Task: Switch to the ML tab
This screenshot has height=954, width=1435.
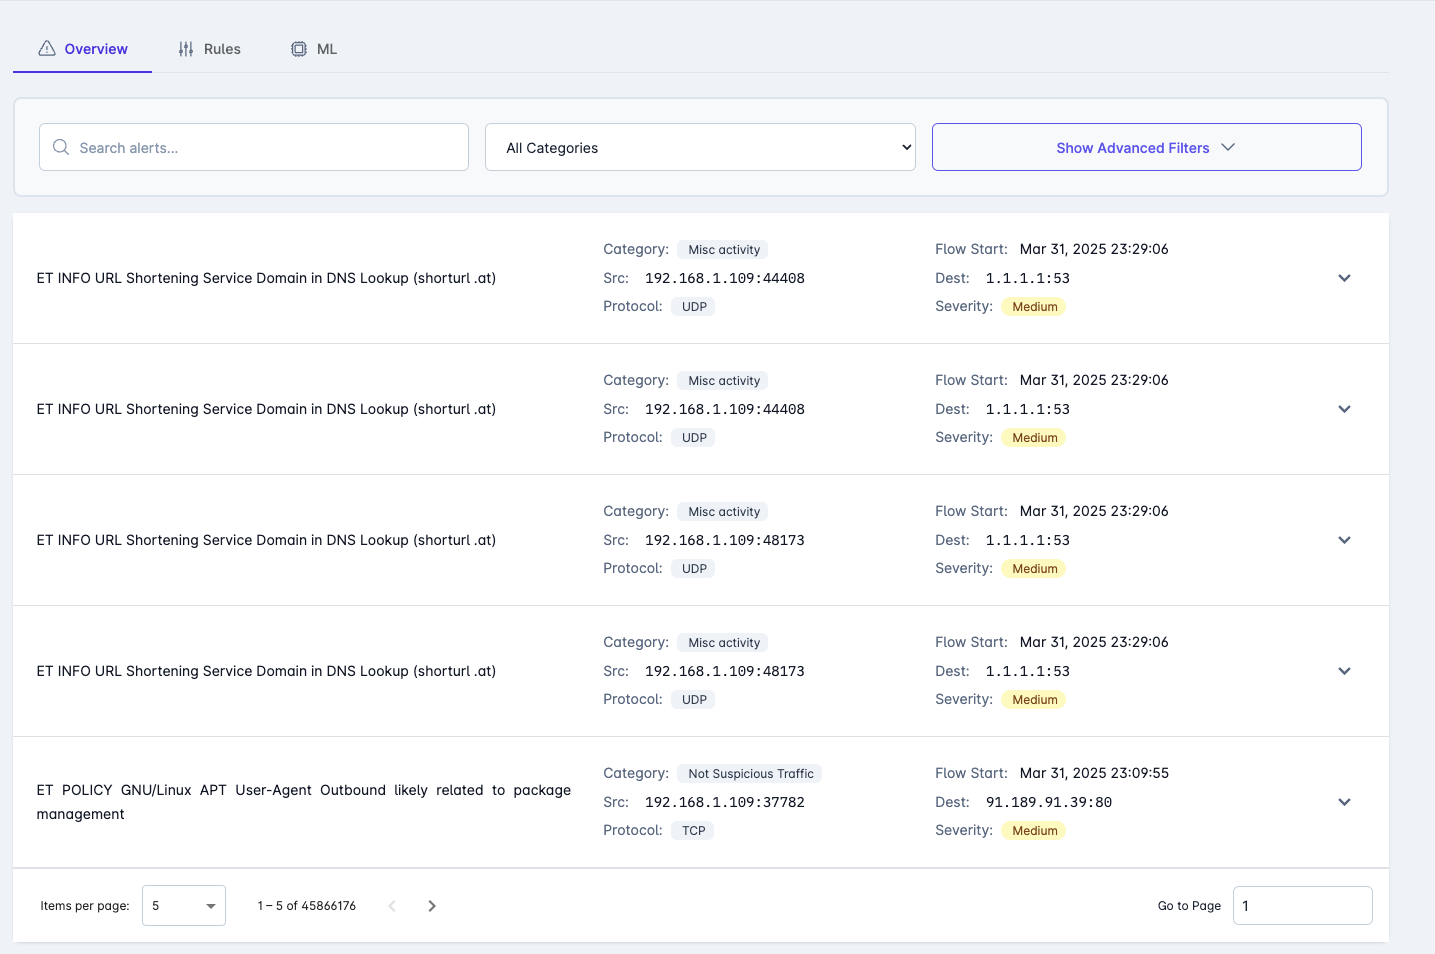Action: (x=314, y=49)
